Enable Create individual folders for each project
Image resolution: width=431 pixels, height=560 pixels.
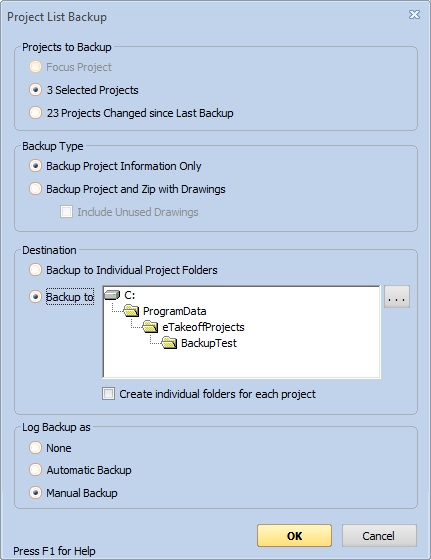click(109, 394)
